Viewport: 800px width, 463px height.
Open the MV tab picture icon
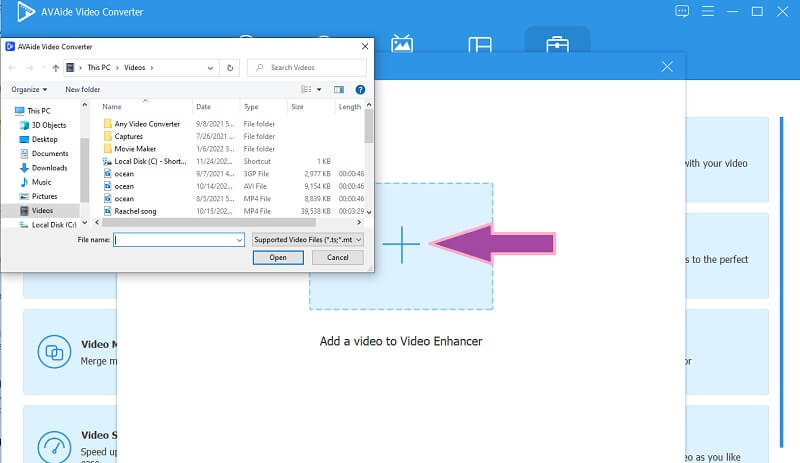[x=402, y=44]
